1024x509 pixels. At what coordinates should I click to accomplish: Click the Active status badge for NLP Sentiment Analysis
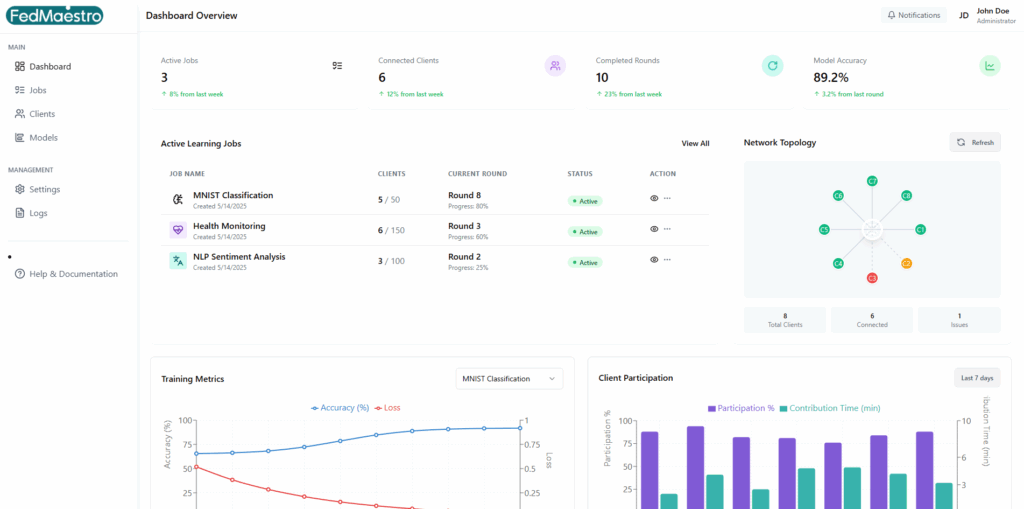[x=584, y=263]
